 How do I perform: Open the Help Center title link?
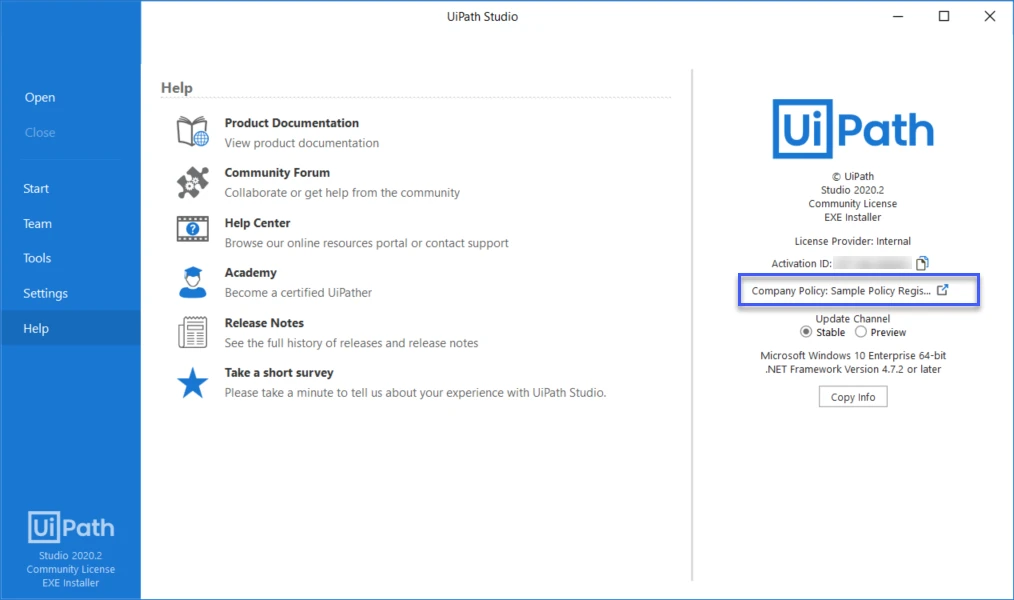pyautogui.click(x=257, y=222)
